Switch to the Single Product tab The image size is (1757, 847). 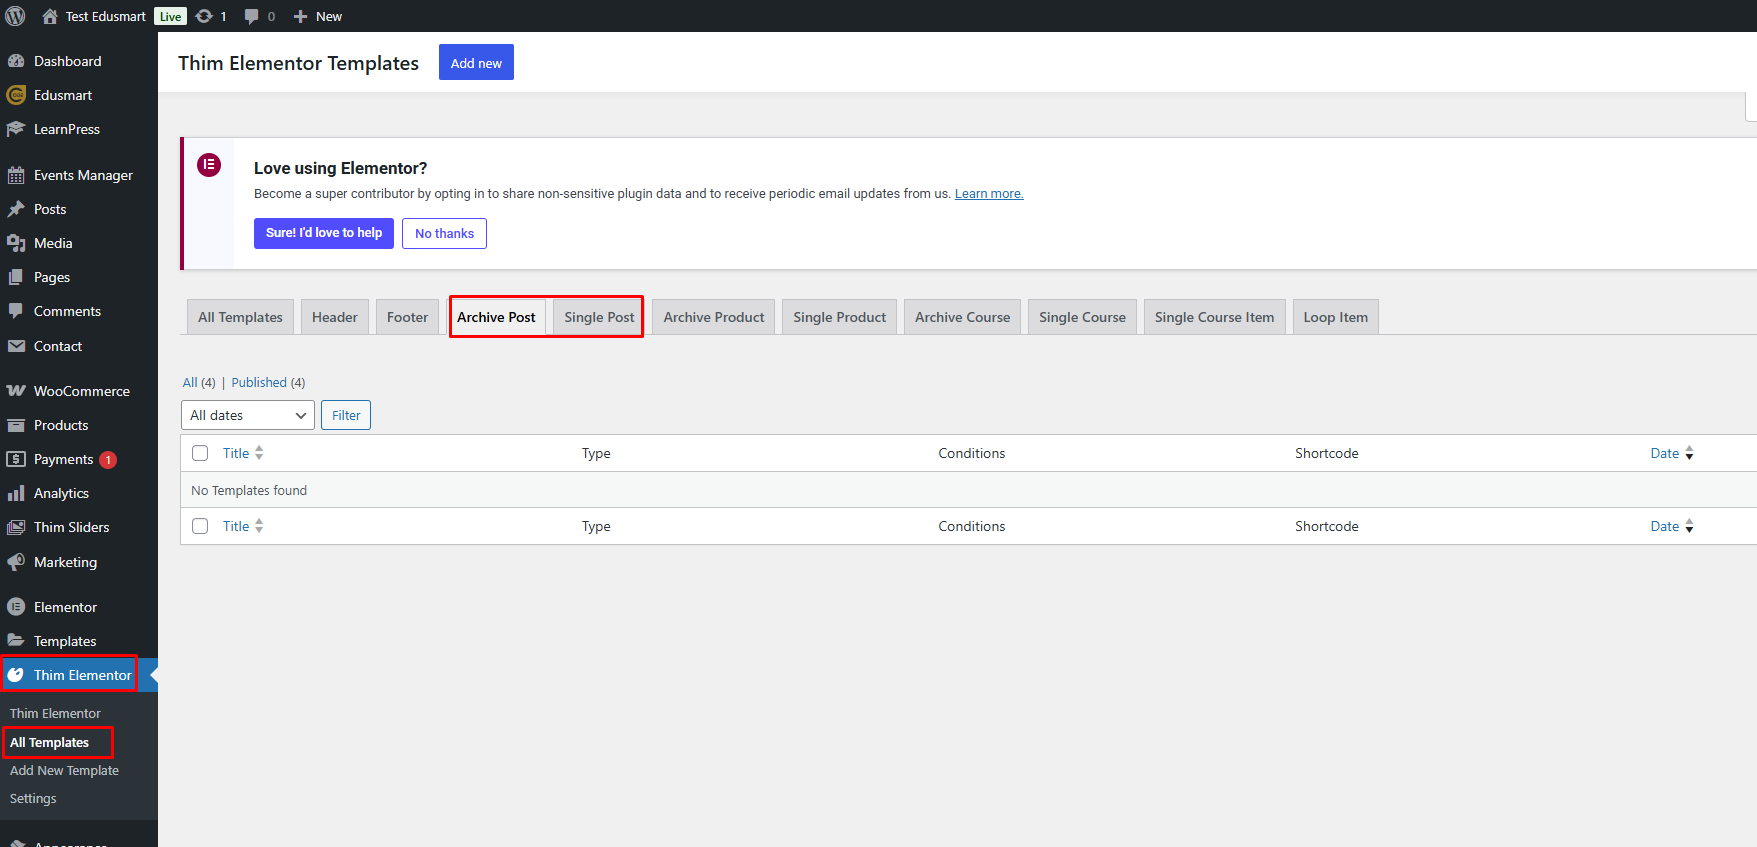[x=840, y=317]
